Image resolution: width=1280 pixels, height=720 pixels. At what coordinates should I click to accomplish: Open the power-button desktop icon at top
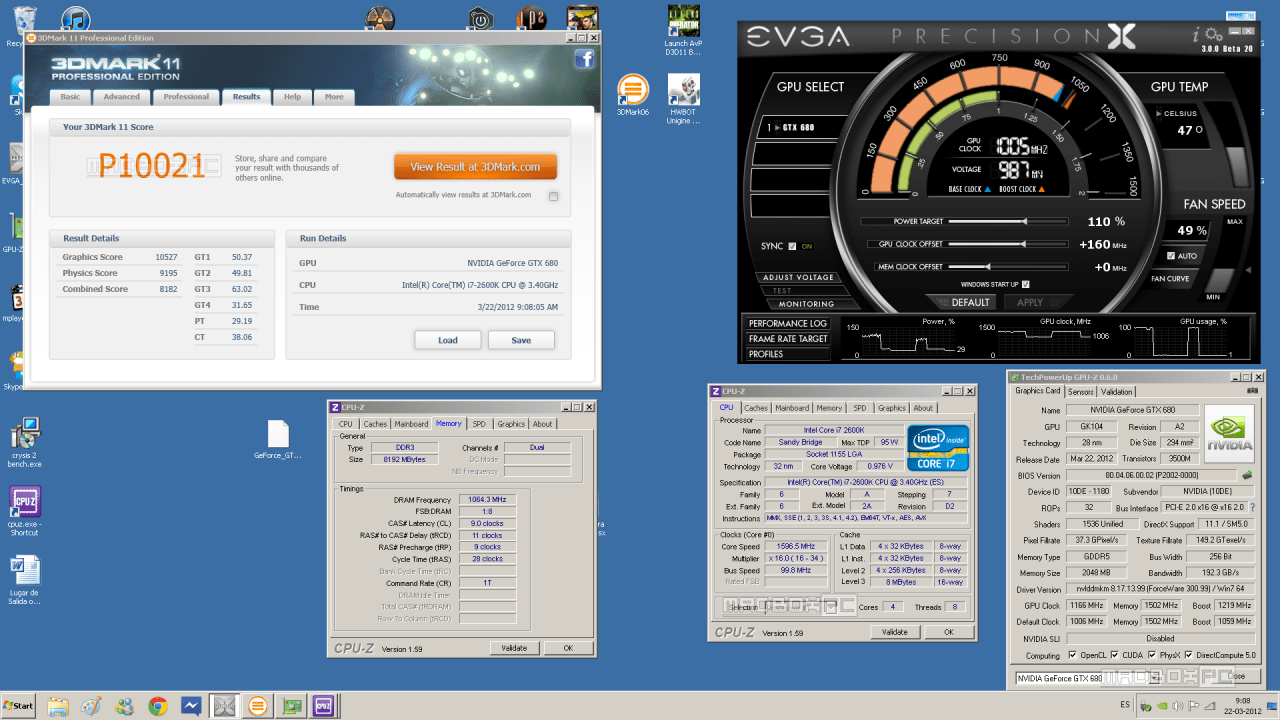pos(482,19)
